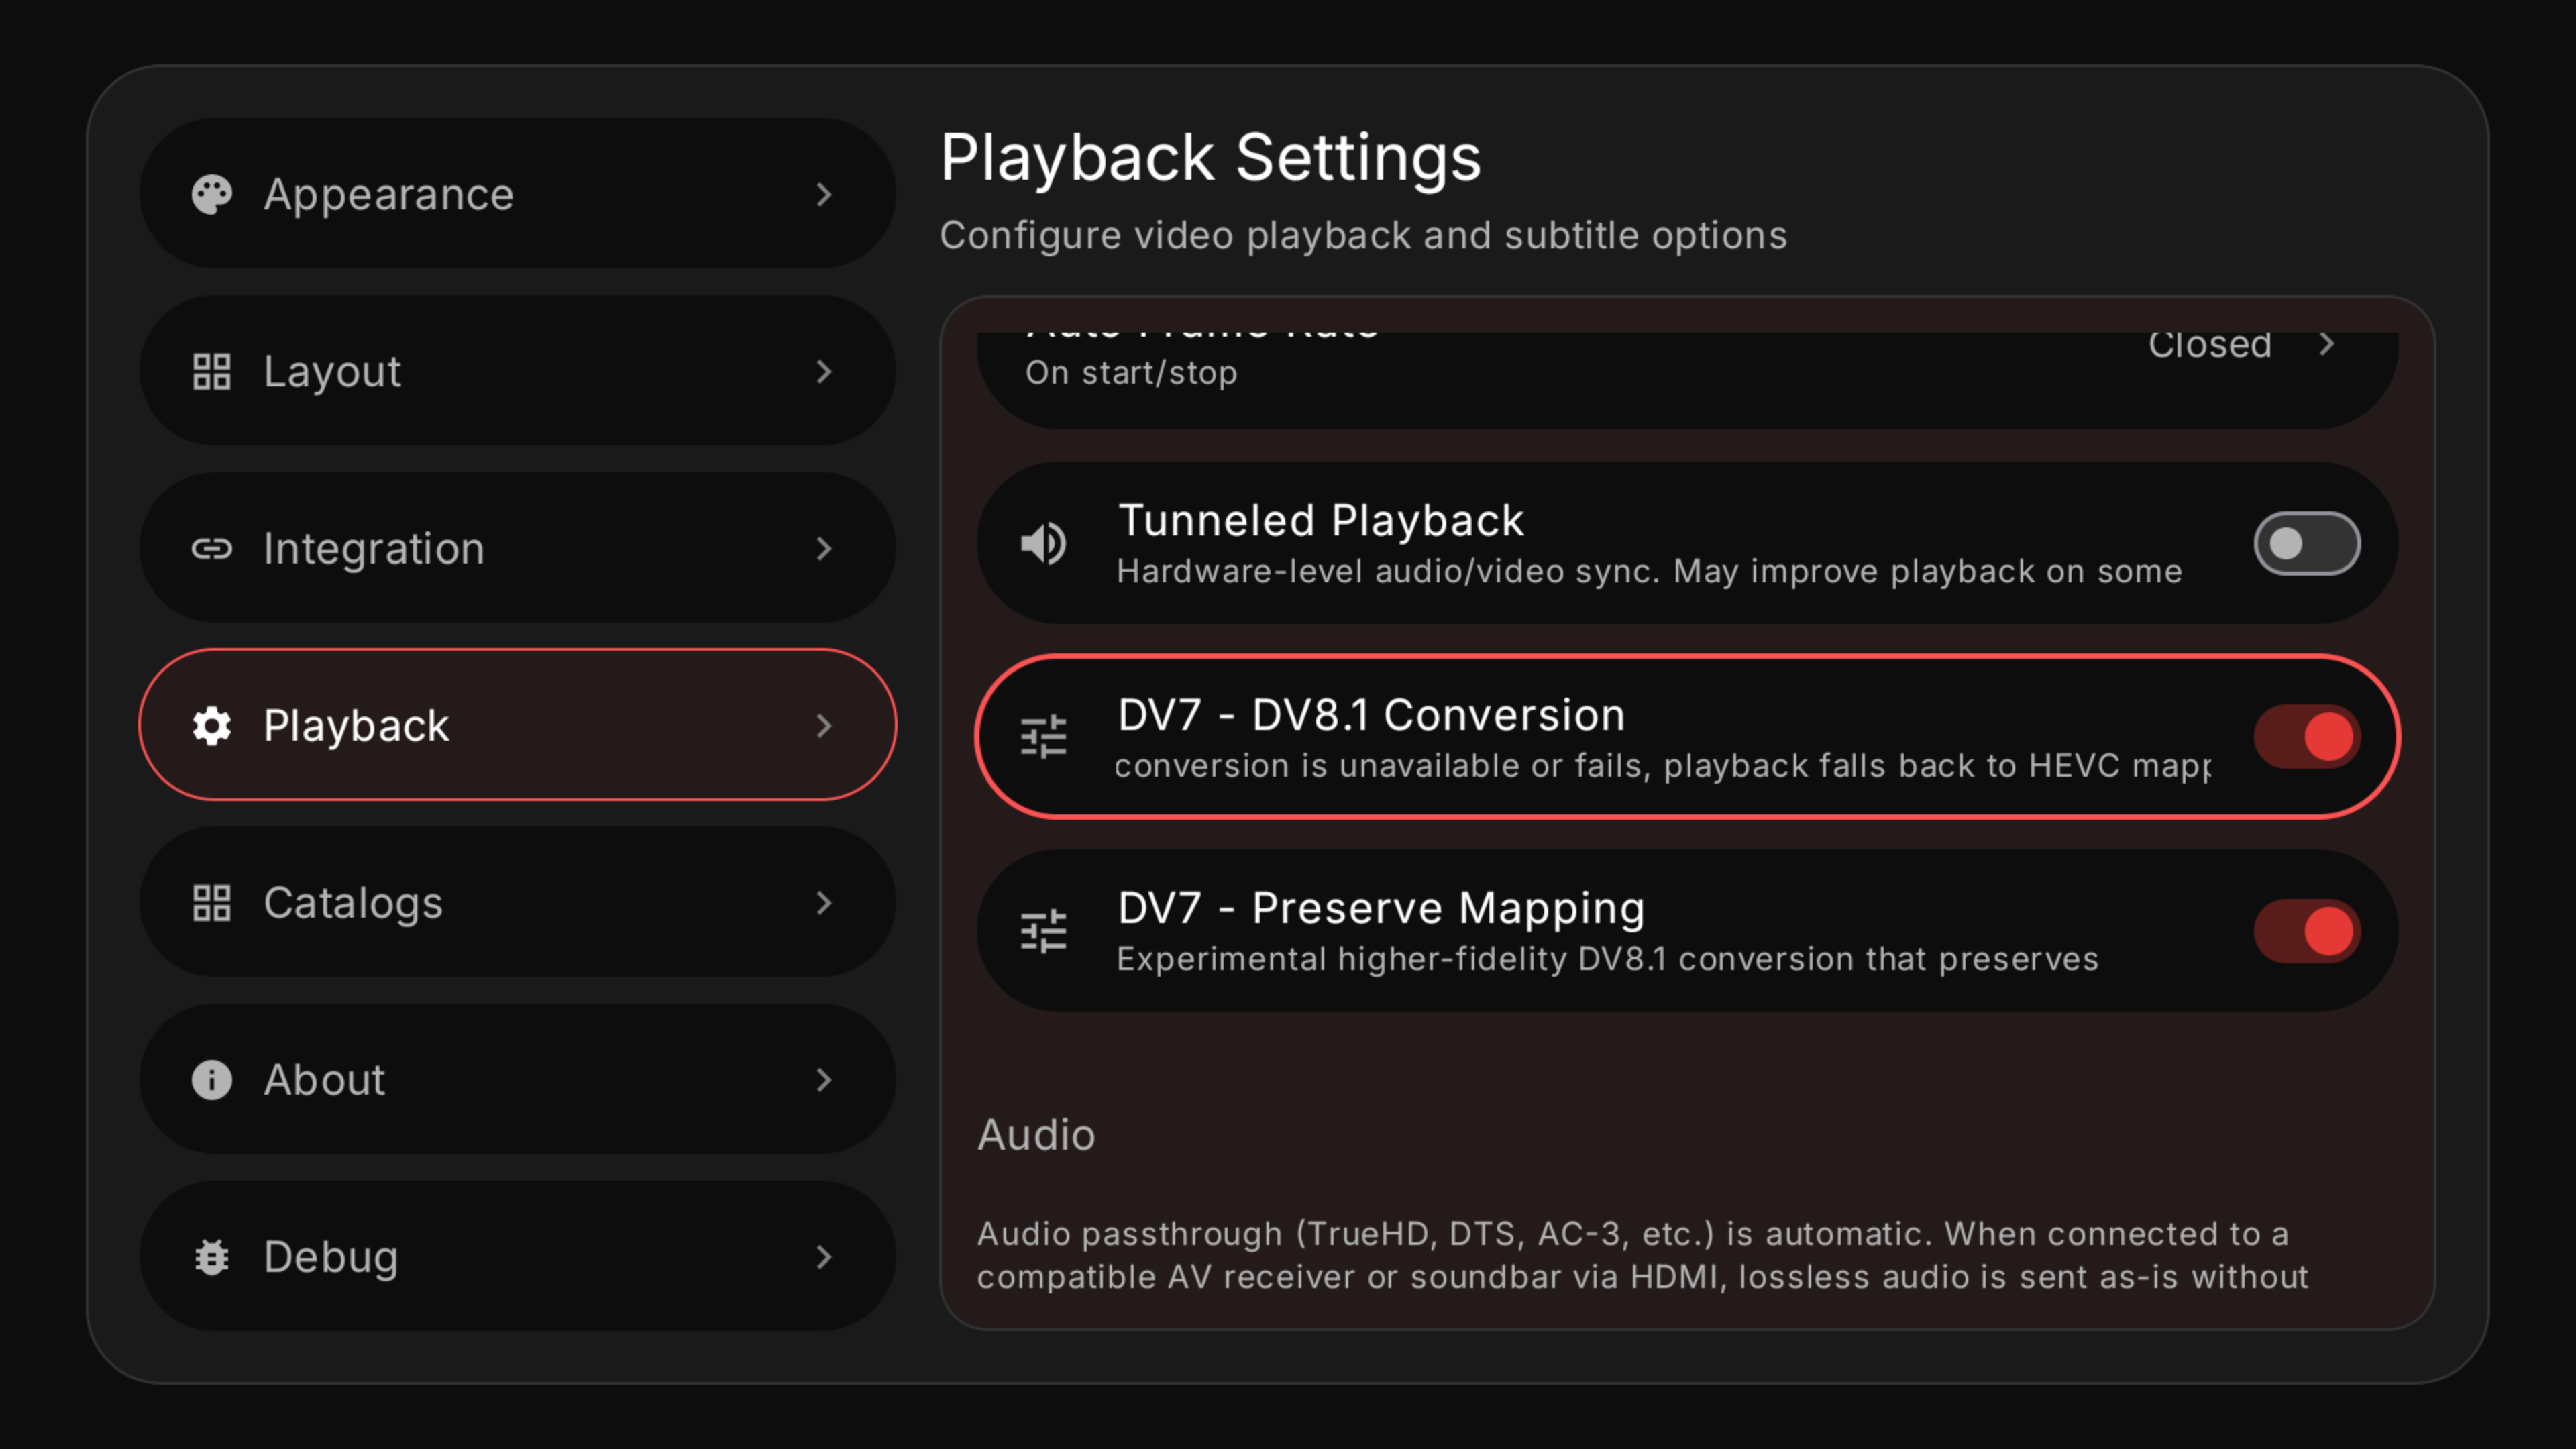Click the Layout grid icon

[x=211, y=371]
